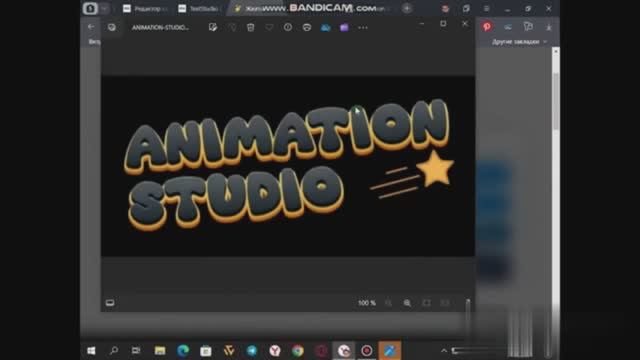Click the Pinterest extension icon in browser

(487, 27)
